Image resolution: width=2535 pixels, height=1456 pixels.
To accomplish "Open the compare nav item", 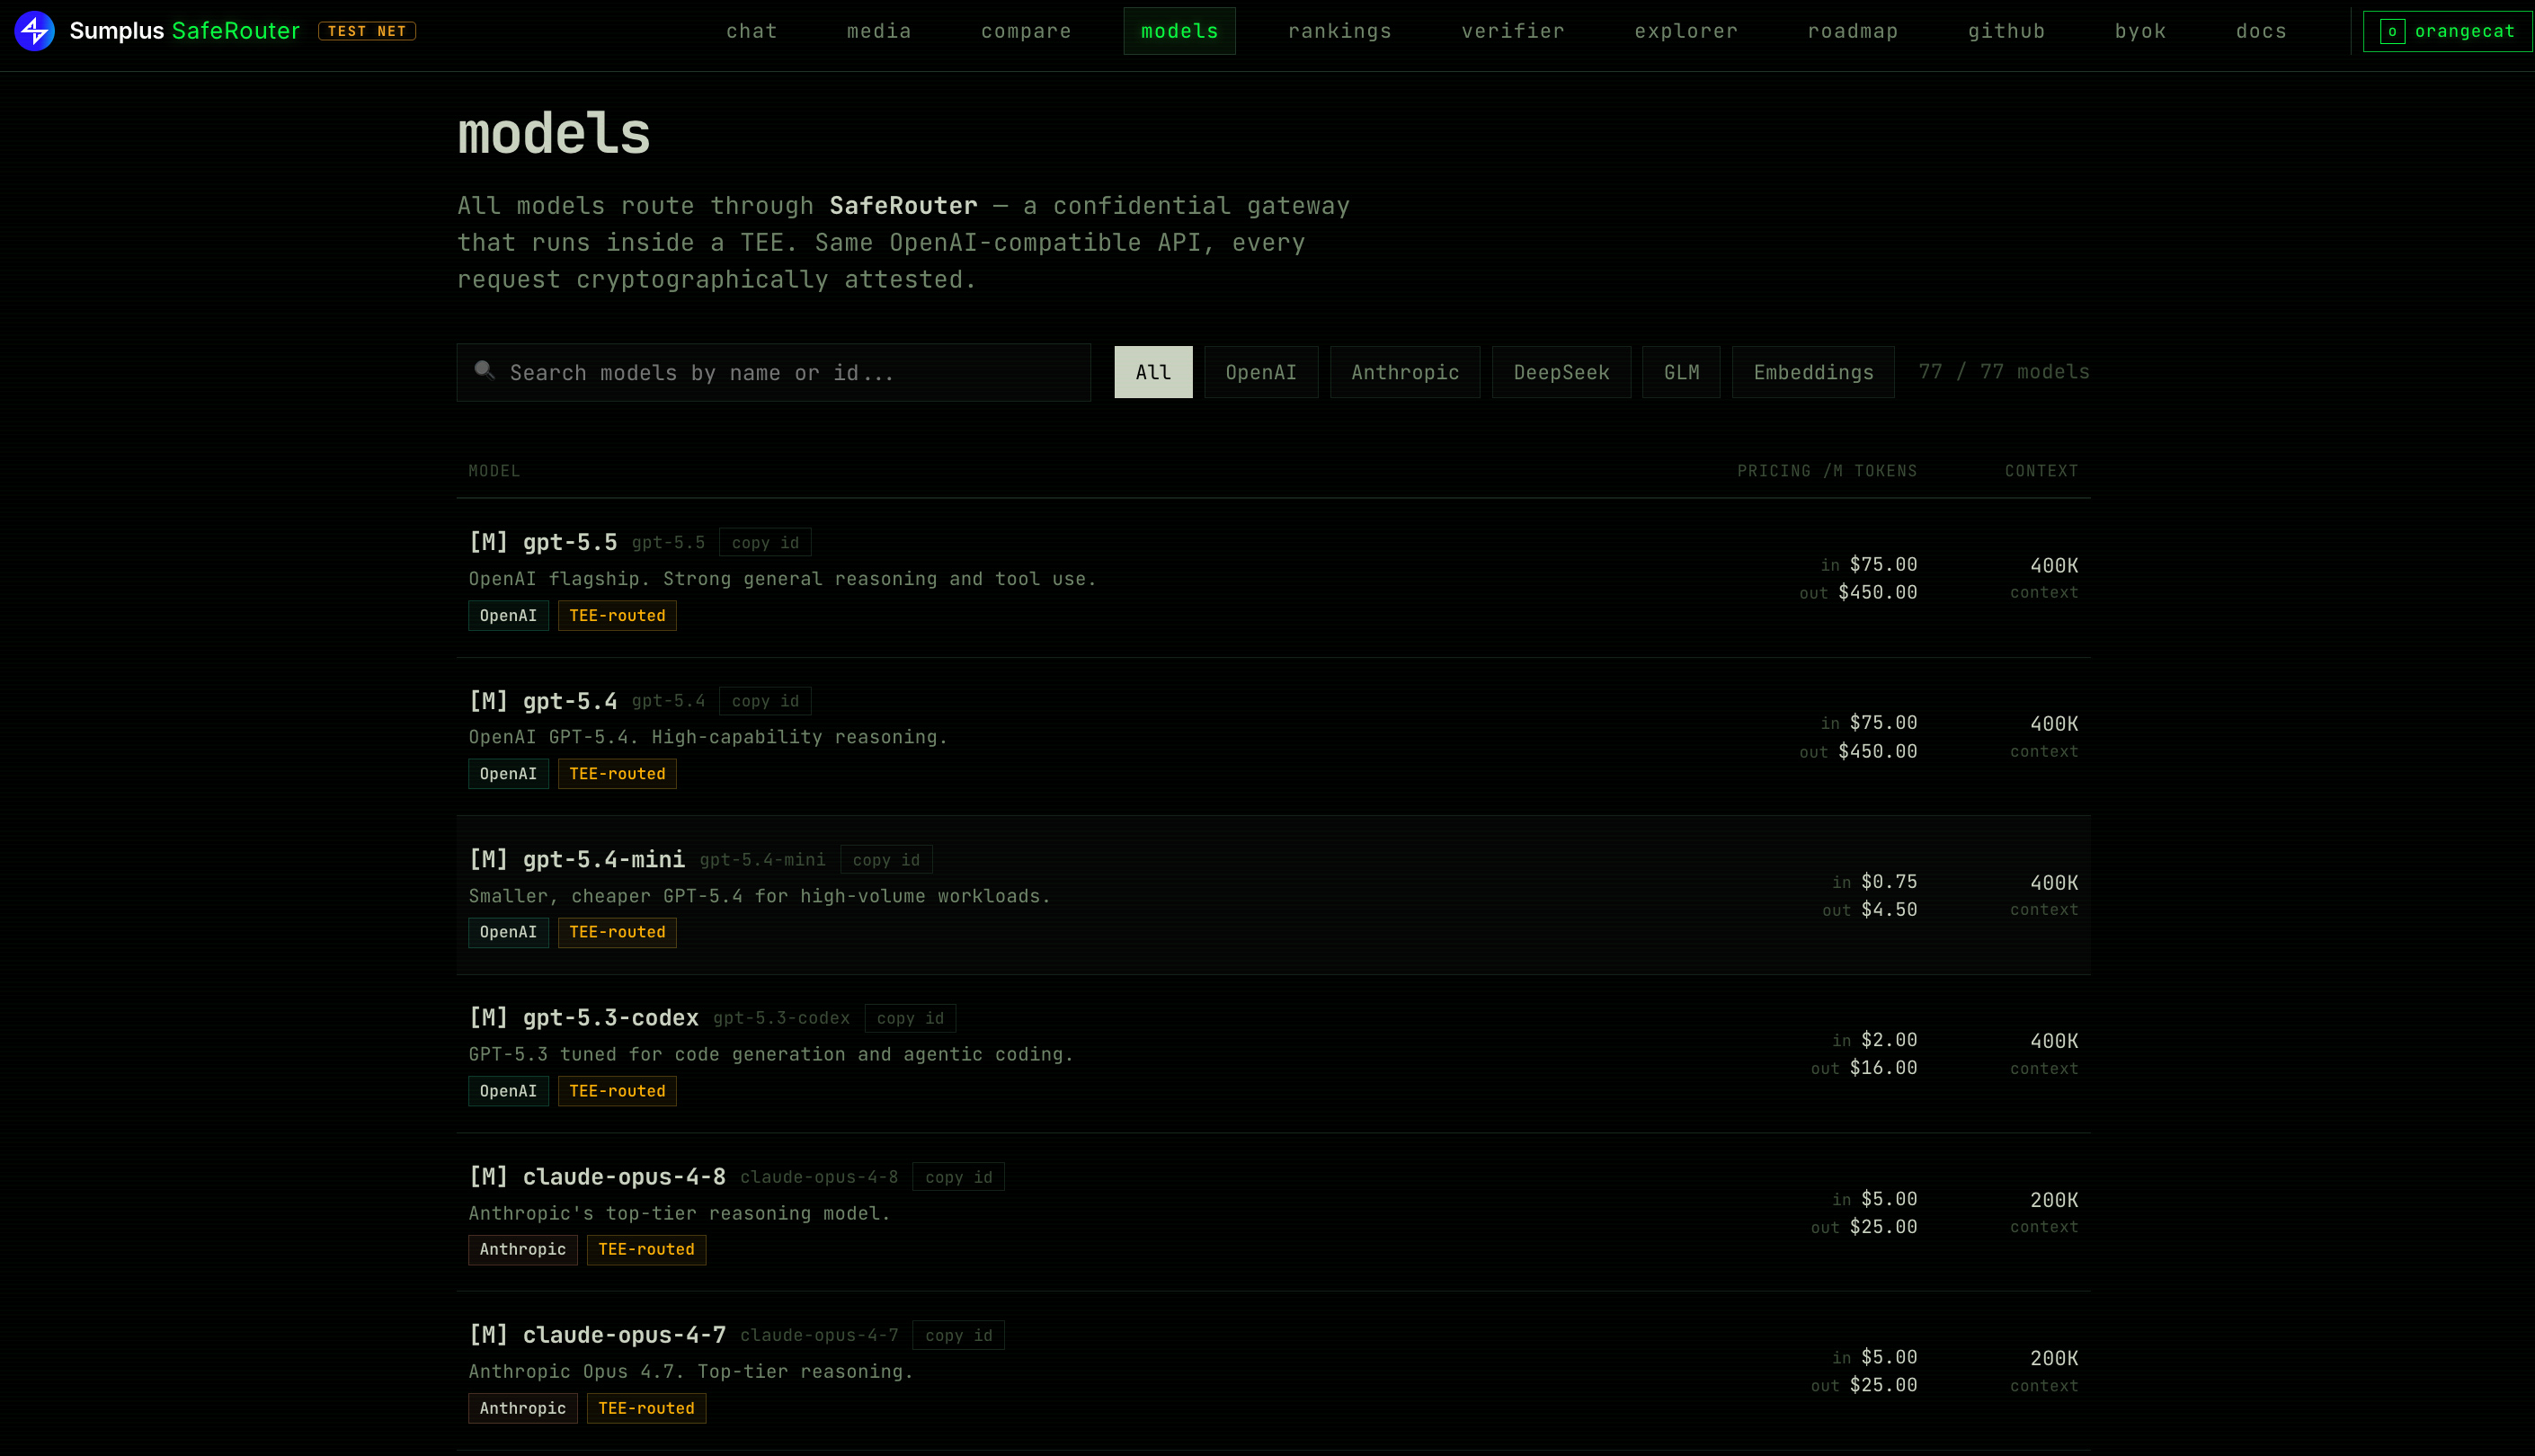I will pos(1026,31).
